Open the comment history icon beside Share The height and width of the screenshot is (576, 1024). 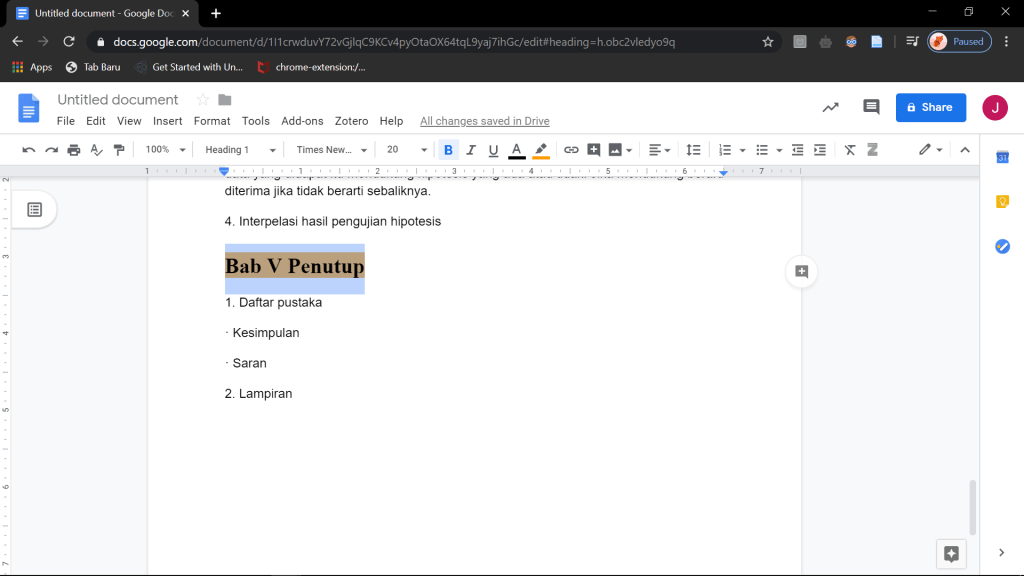(x=871, y=107)
